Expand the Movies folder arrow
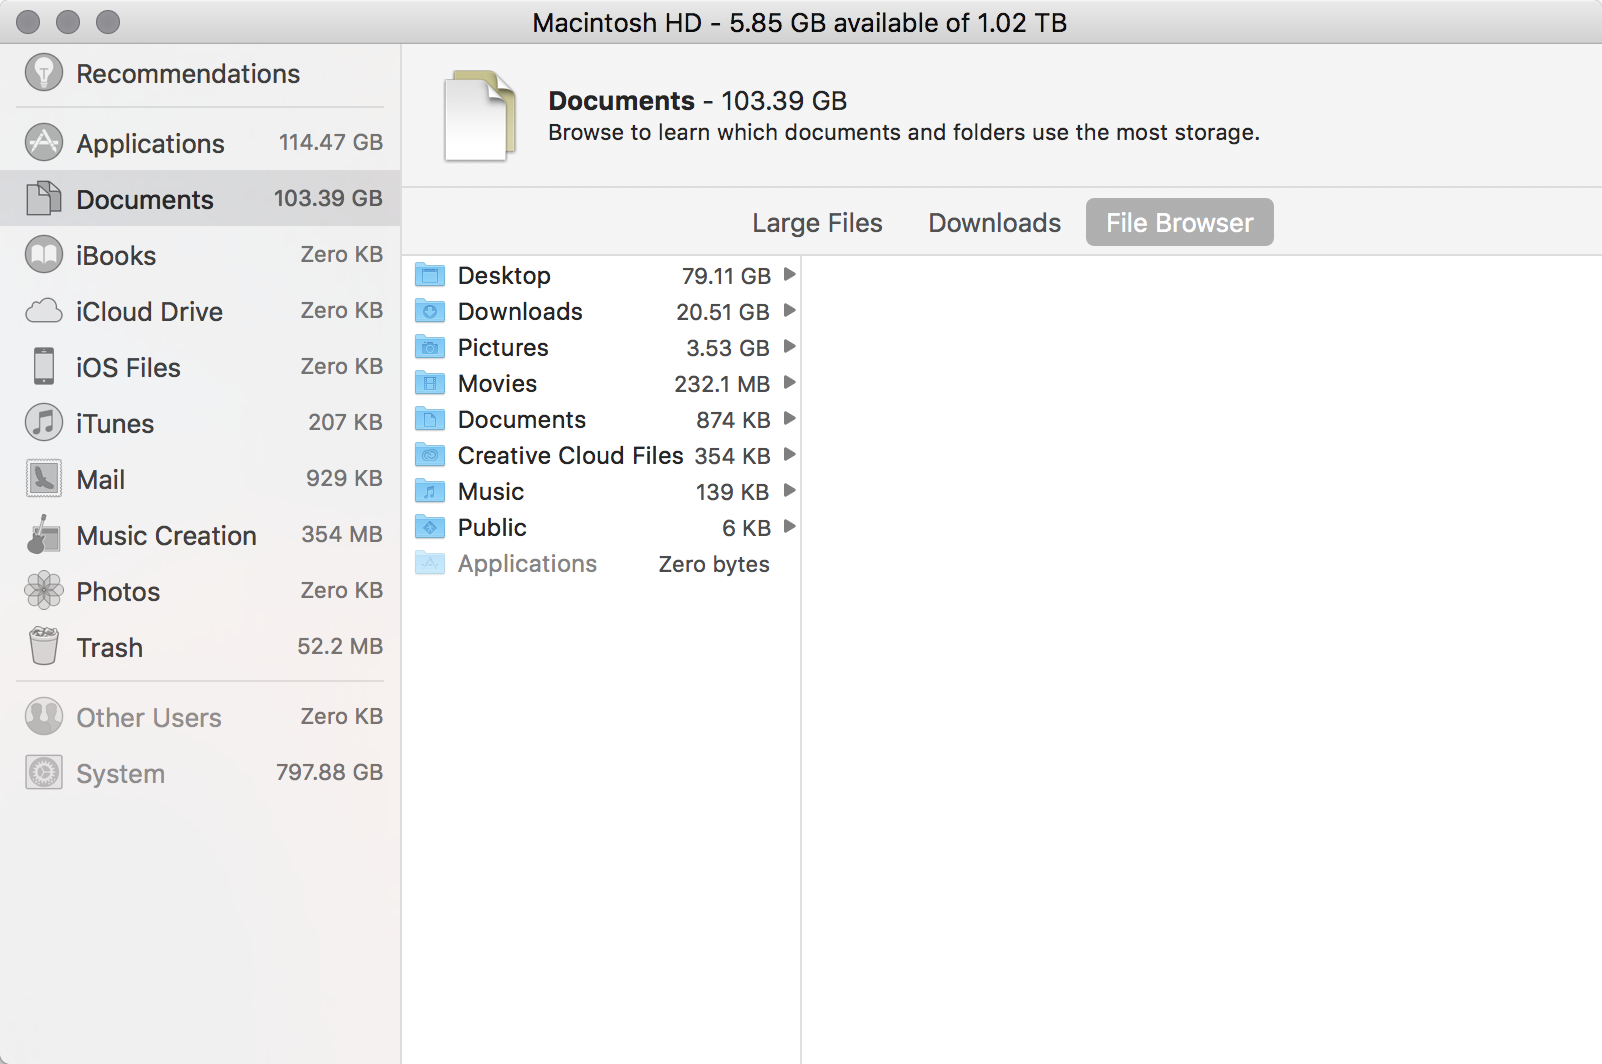The image size is (1602, 1064). [790, 382]
